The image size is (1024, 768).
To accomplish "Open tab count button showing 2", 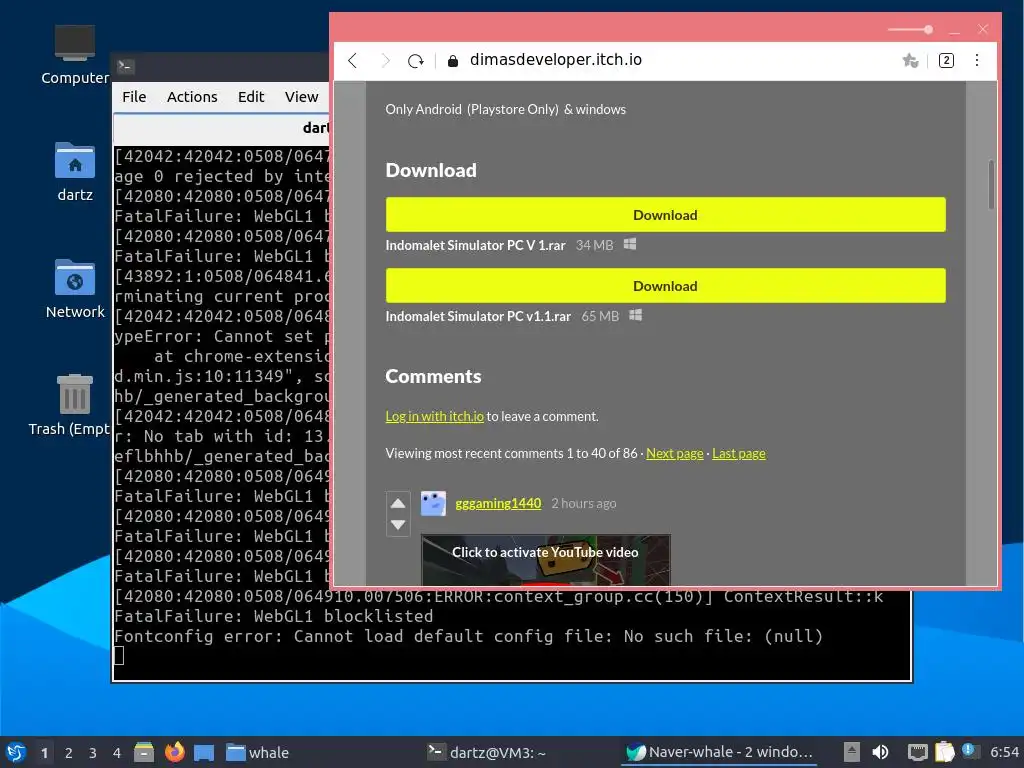I will click(x=946, y=61).
